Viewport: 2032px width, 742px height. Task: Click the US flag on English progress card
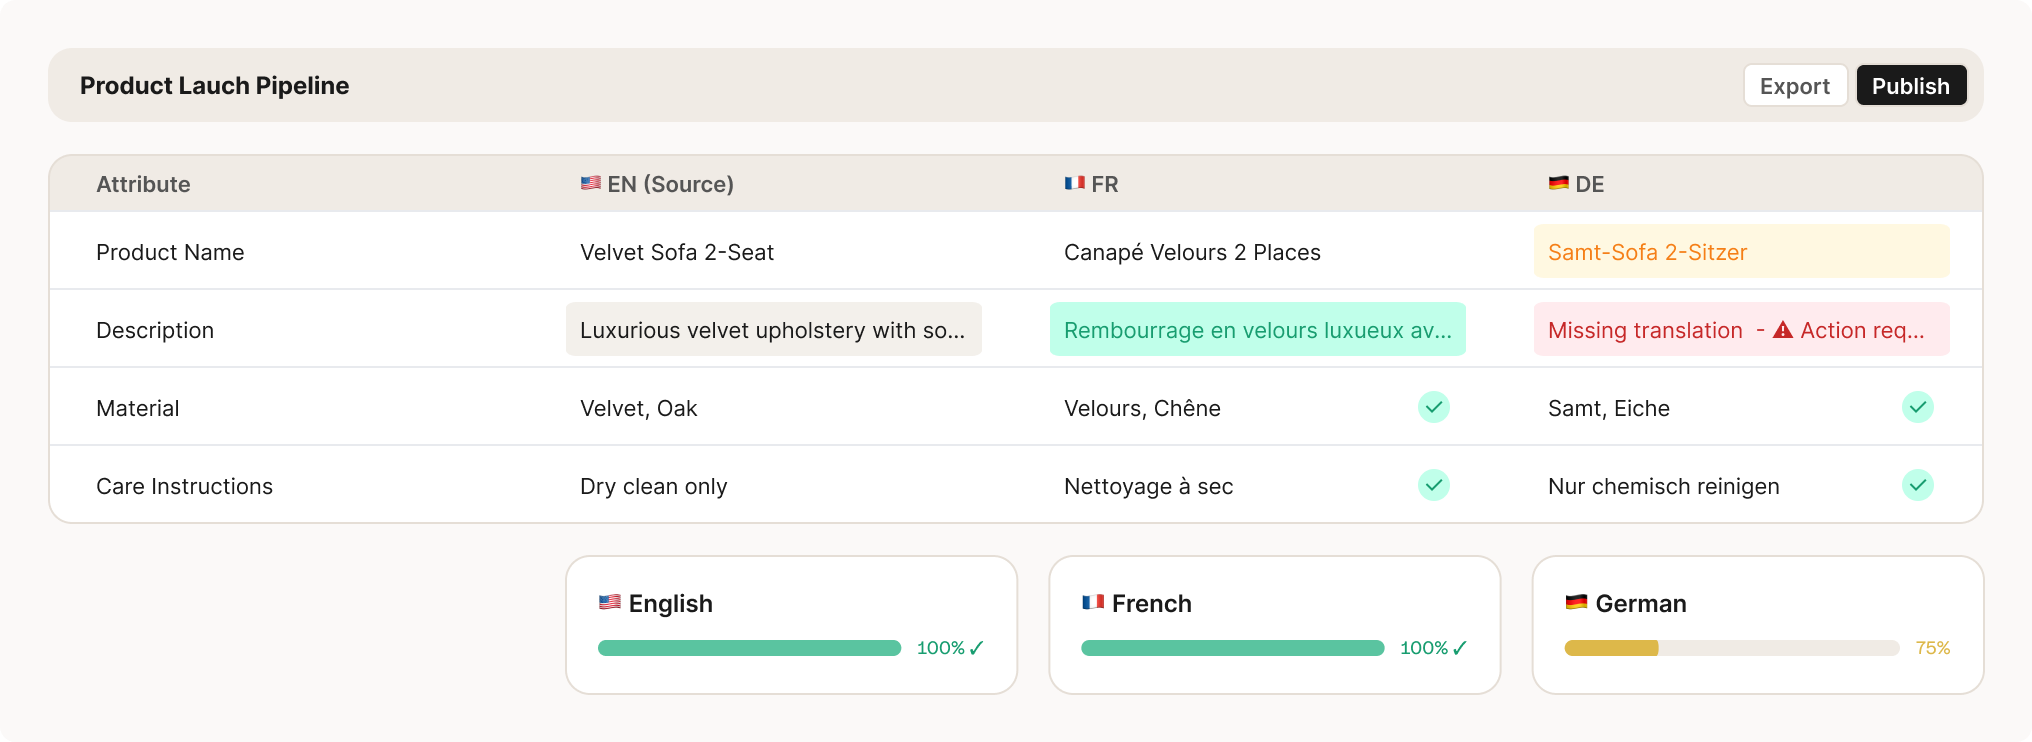pyautogui.click(x=609, y=602)
